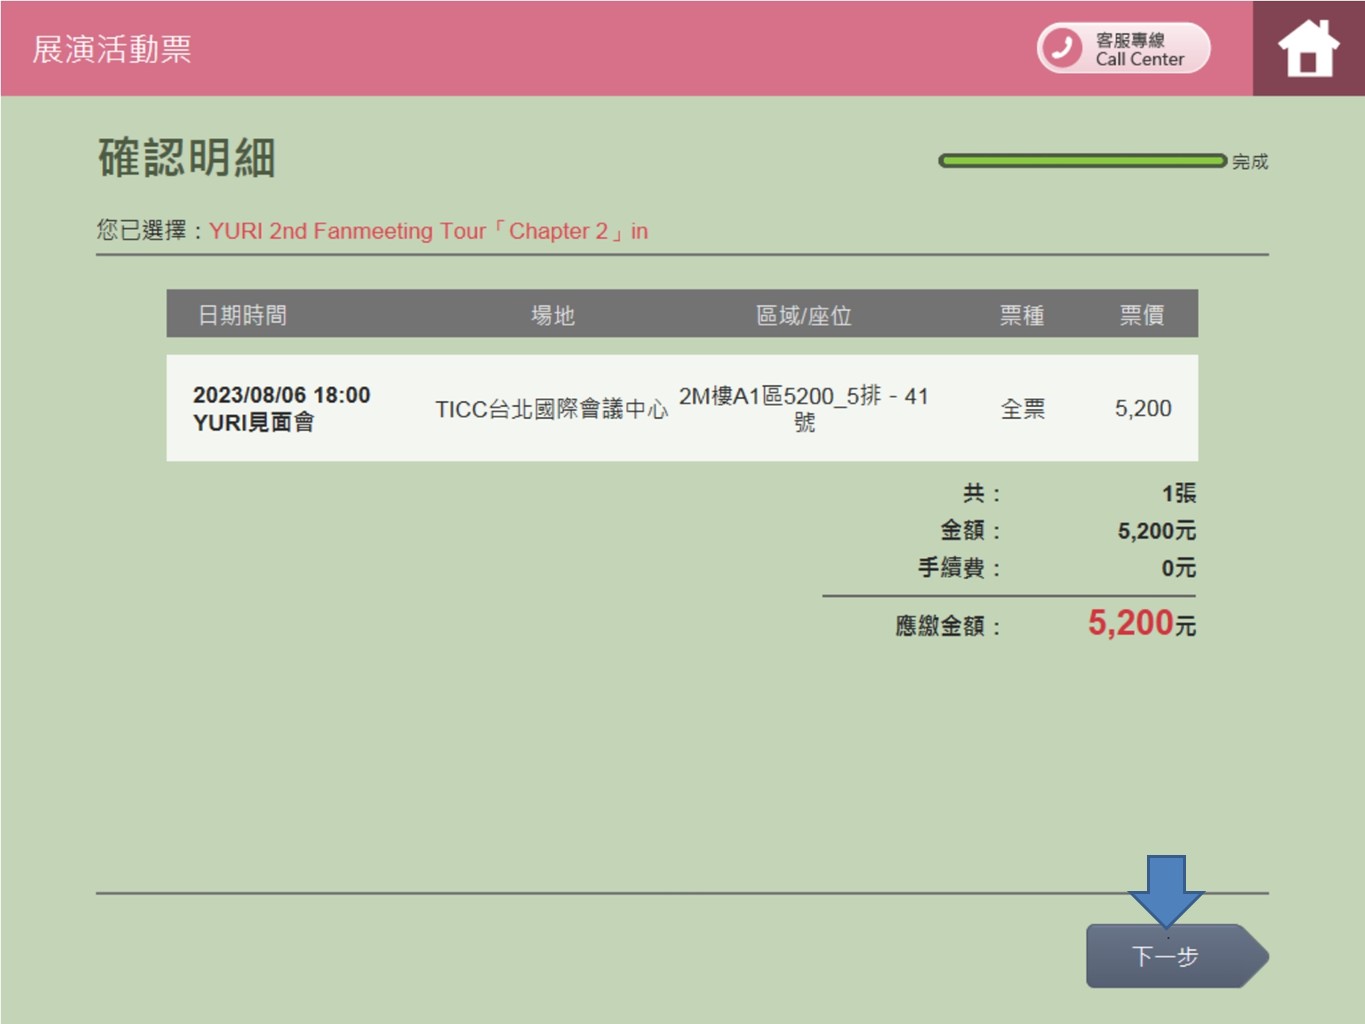Click the 場地 column header

point(553,315)
